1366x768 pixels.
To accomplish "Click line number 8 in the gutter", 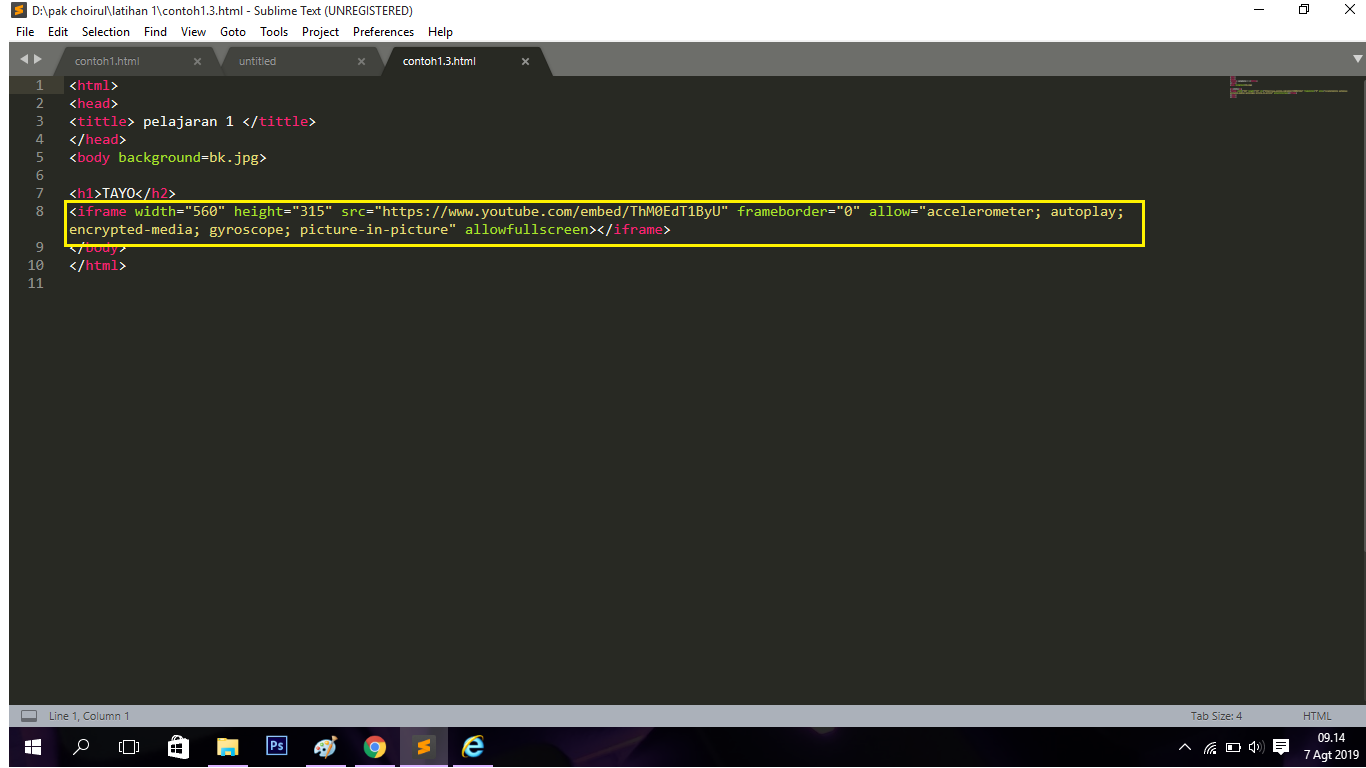I will point(40,211).
